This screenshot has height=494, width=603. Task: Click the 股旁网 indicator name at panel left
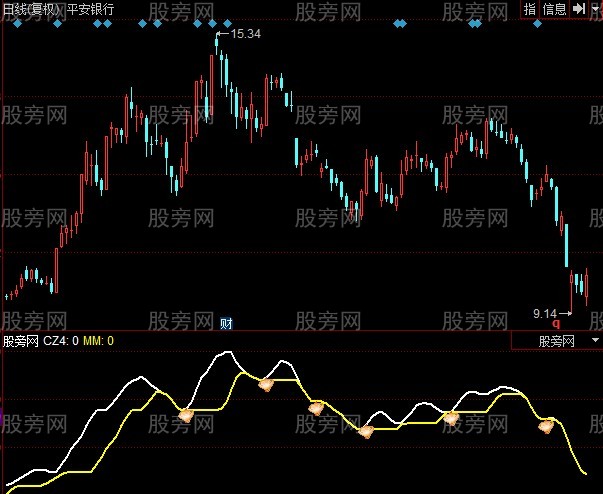coord(20,341)
